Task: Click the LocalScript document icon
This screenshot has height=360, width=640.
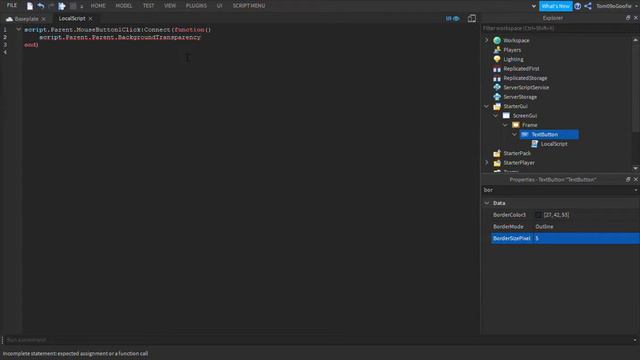Action: tap(534, 144)
